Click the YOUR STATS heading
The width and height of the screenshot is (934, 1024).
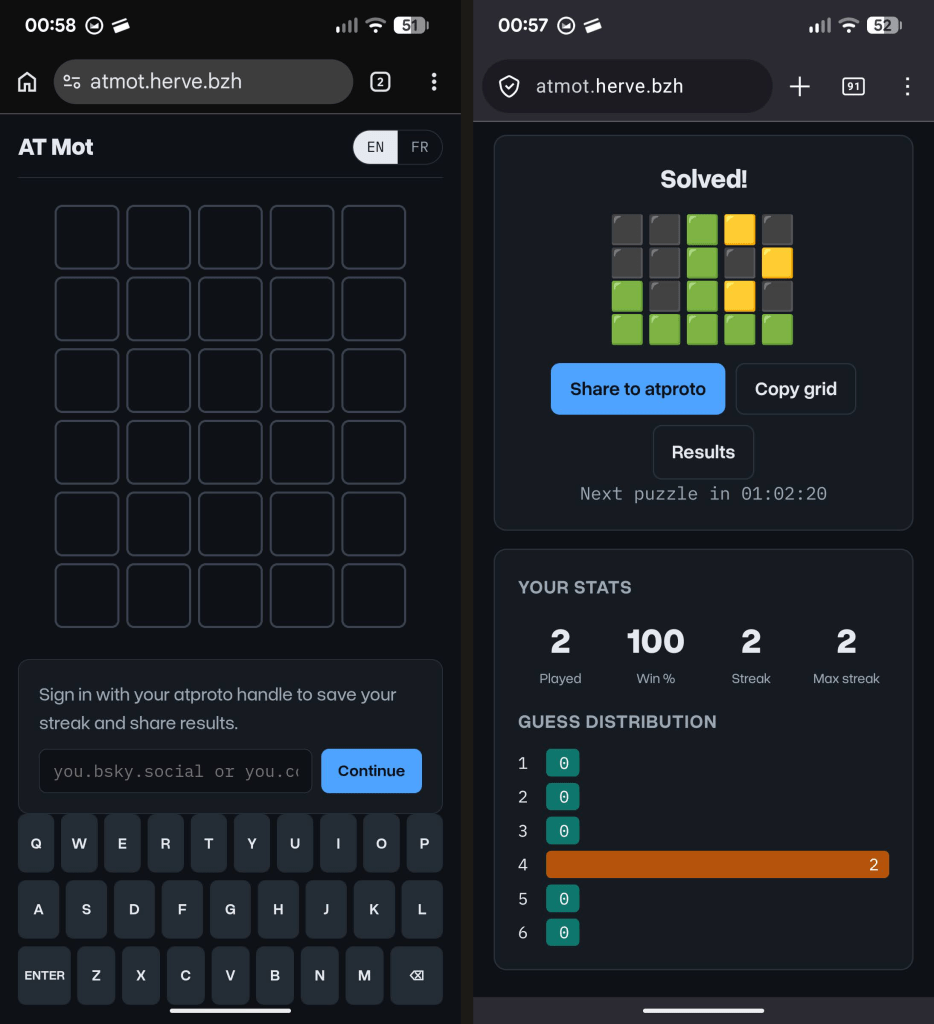[575, 587]
